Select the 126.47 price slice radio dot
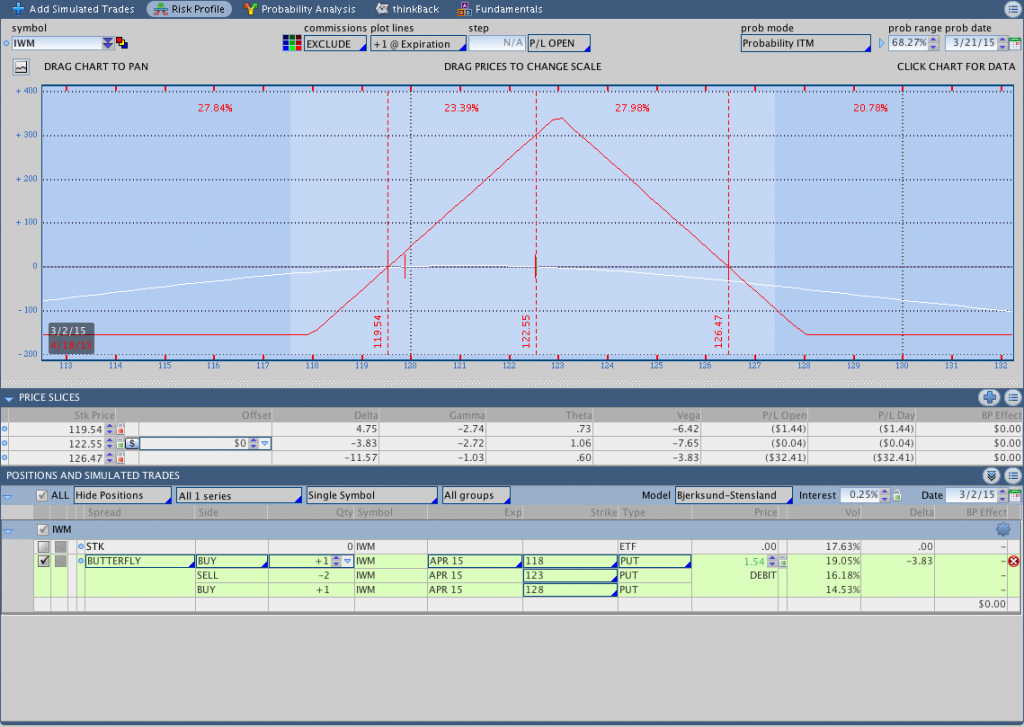 [x=5, y=458]
